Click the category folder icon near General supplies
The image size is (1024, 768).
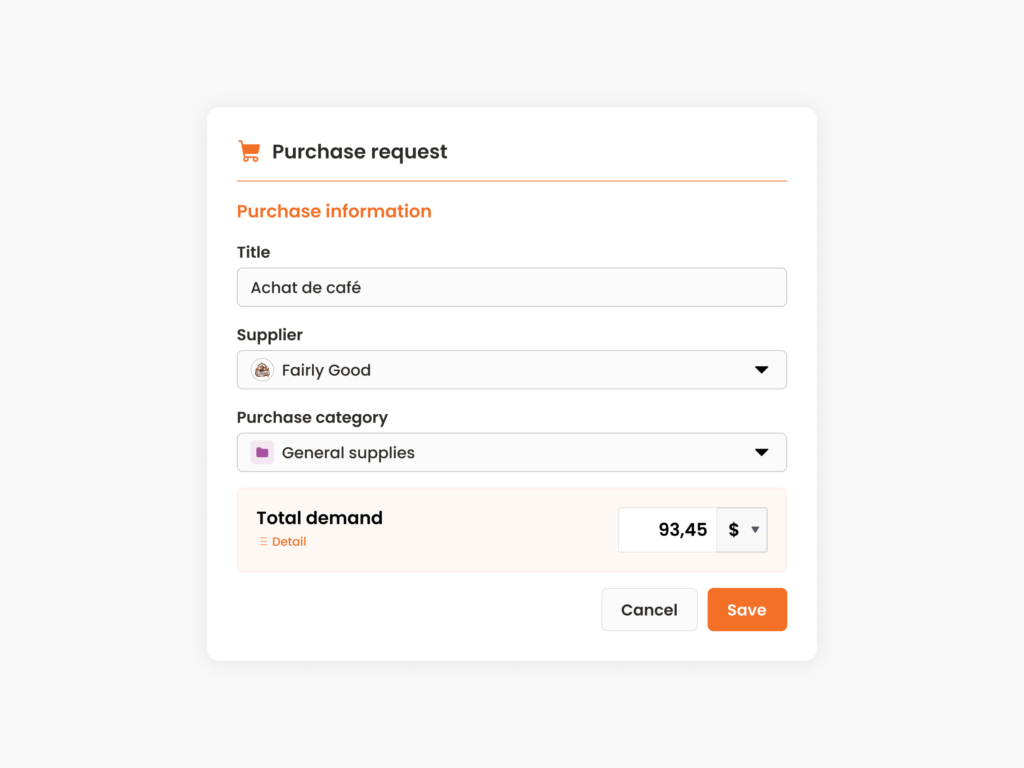point(261,452)
